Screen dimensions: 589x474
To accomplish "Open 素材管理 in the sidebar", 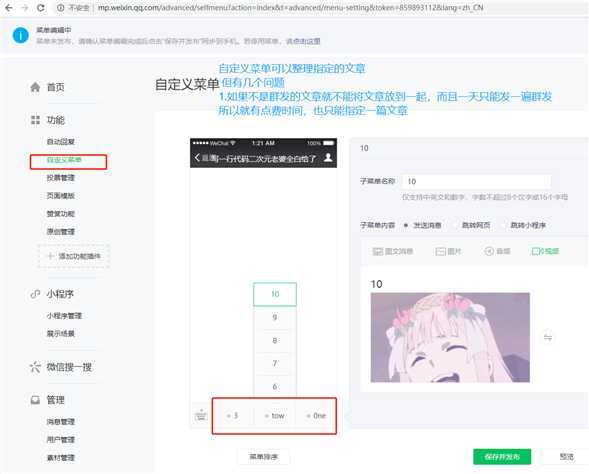I will [x=60, y=457].
